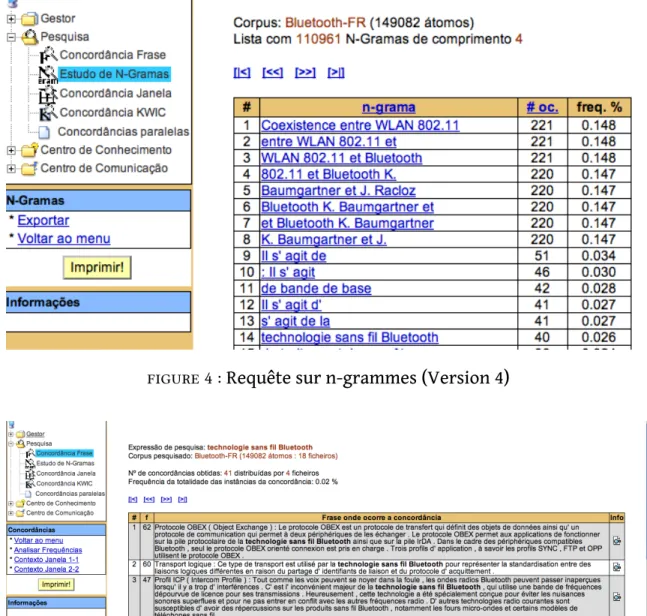Expand Centro de Comunicação in lower screenshot tree

click(11, 513)
